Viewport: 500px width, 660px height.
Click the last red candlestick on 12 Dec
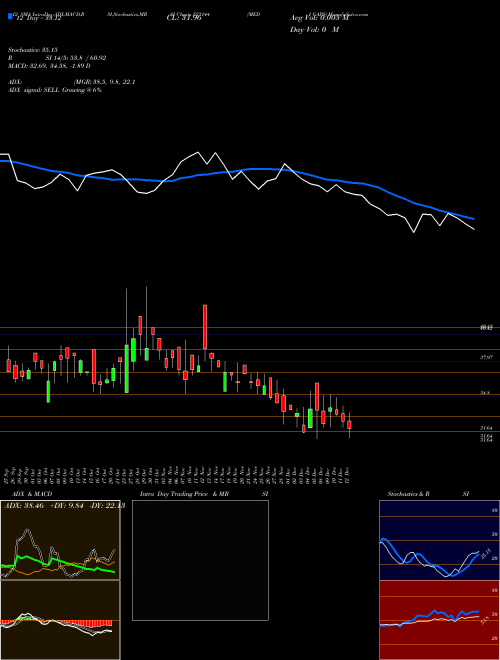tap(349, 425)
